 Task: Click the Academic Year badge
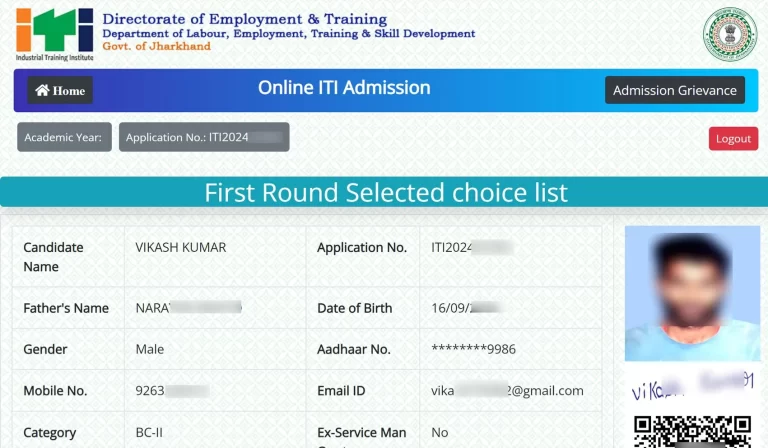pos(64,138)
